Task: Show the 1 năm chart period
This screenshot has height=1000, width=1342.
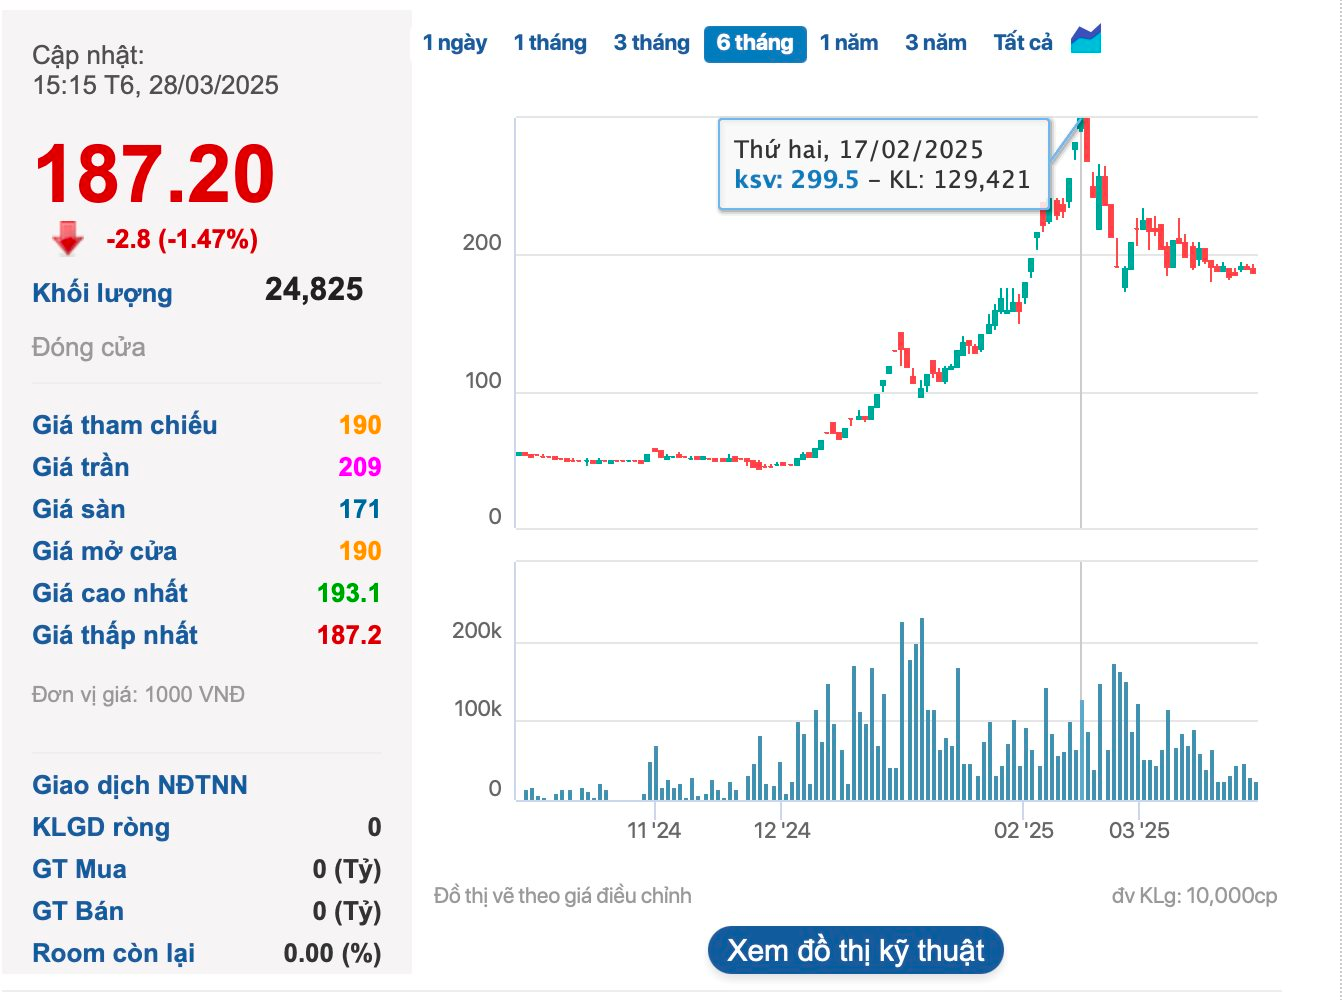Action: coord(848,43)
